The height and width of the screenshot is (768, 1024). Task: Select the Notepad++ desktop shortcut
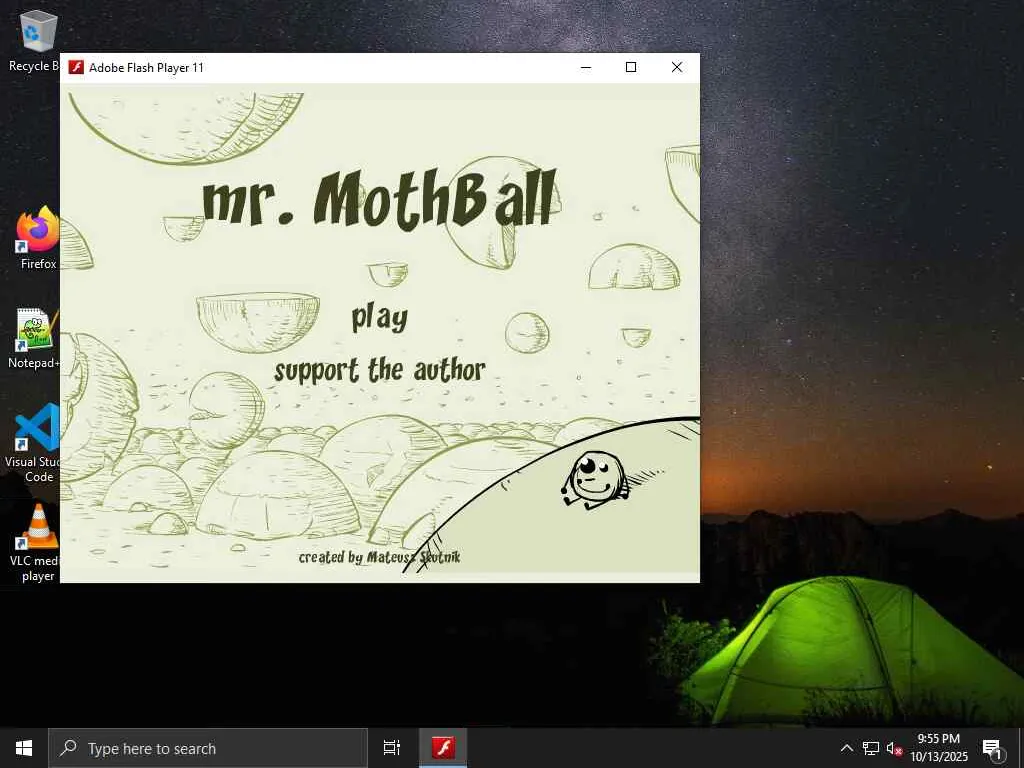click(x=34, y=338)
